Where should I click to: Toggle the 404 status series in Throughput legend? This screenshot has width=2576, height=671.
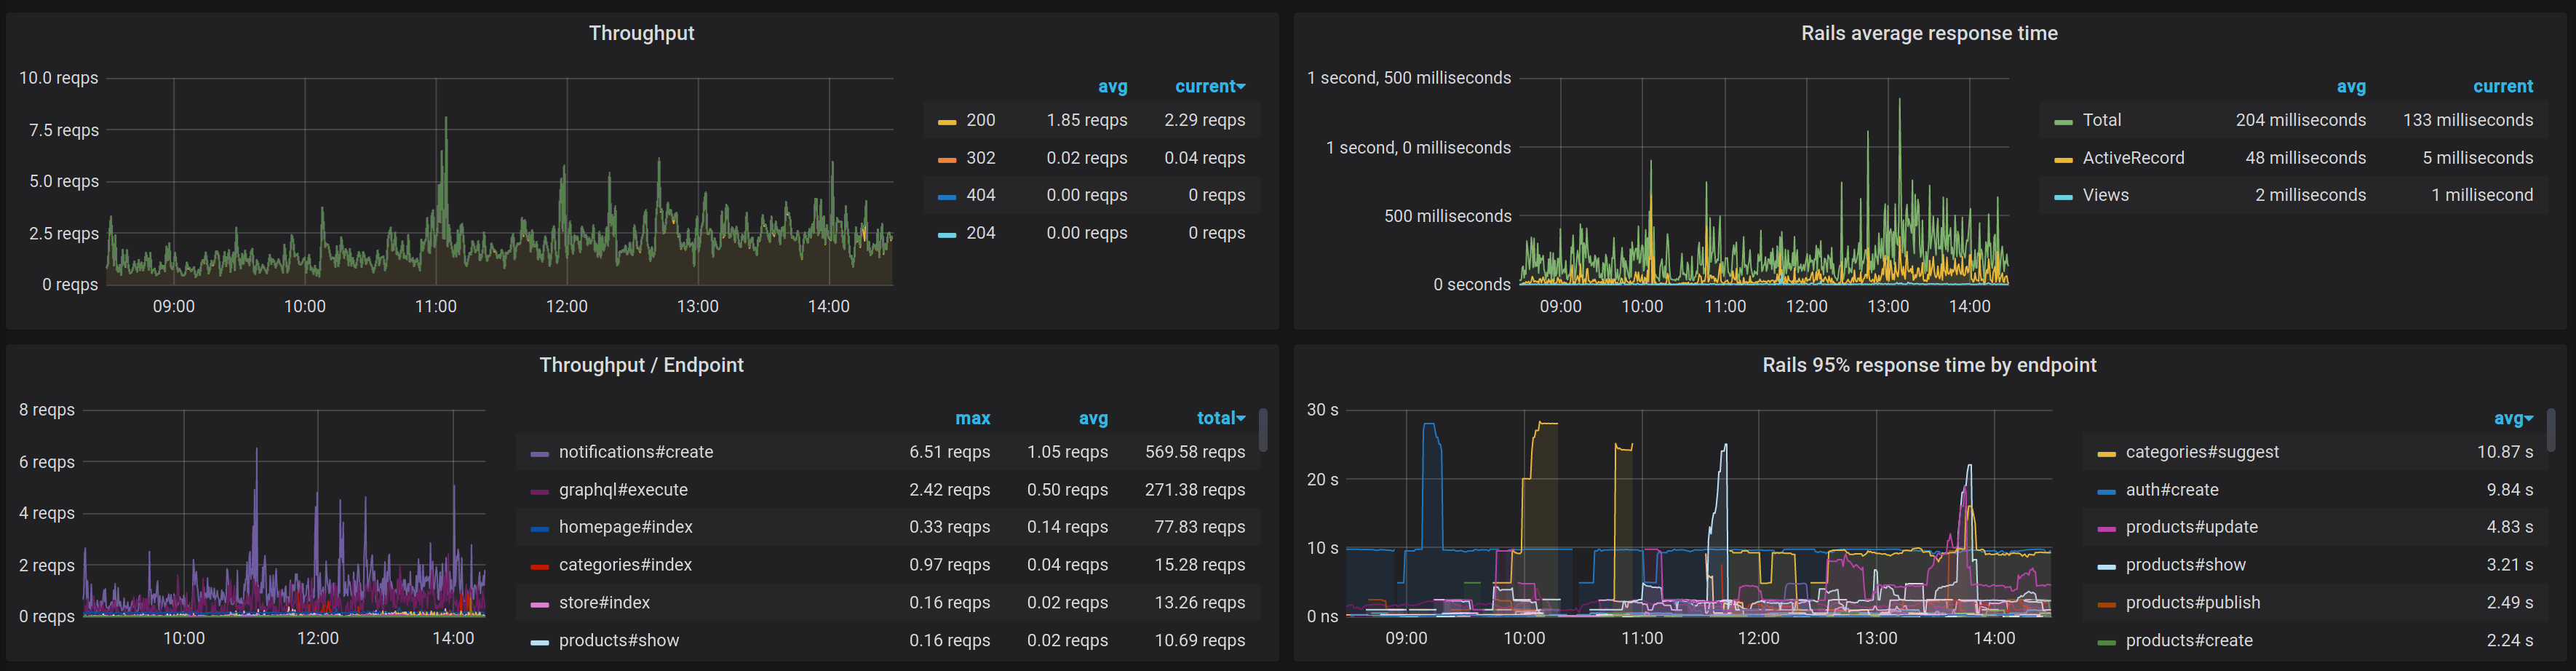pyautogui.click(x=981, y=195)
